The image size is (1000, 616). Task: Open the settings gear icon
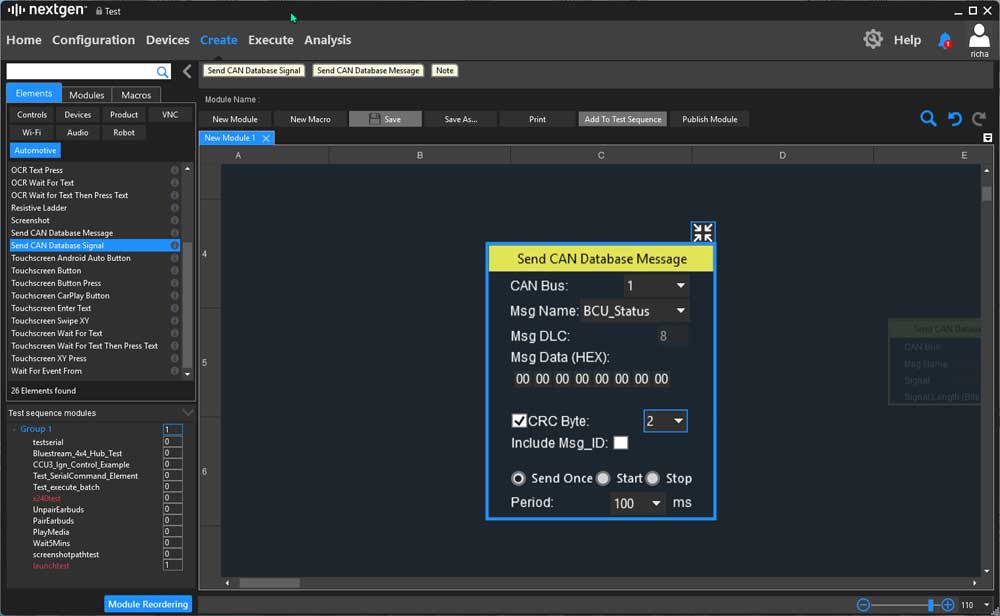pos(872,40)
